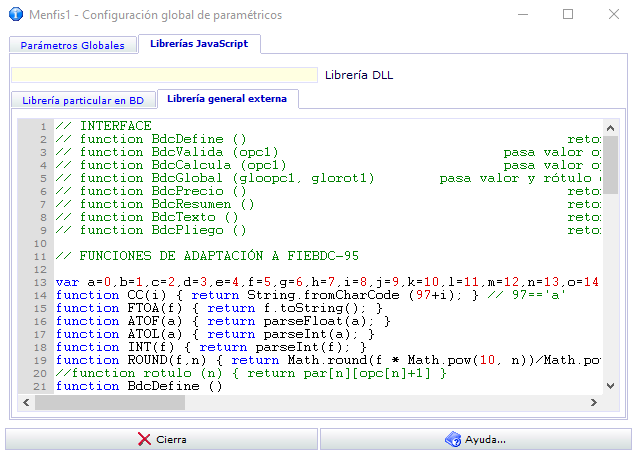Click 'function CC(i)' on line 14
637x455 pixels.
point(111,295)
